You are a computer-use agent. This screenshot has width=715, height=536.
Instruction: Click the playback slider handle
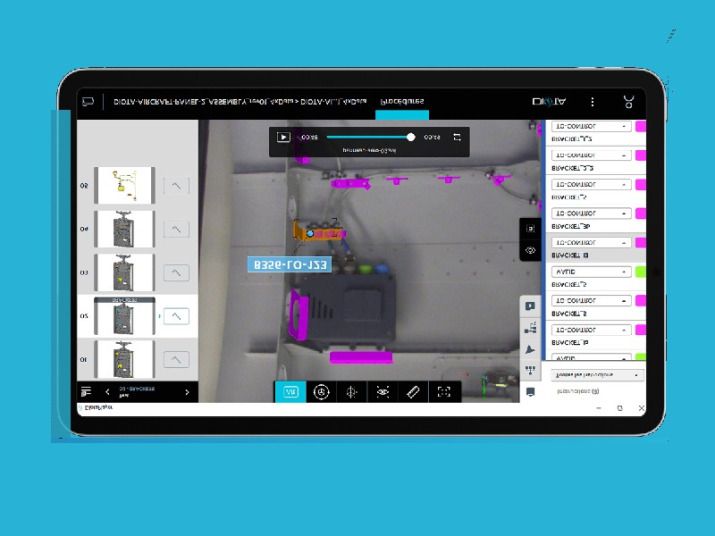tap(411, 137)
